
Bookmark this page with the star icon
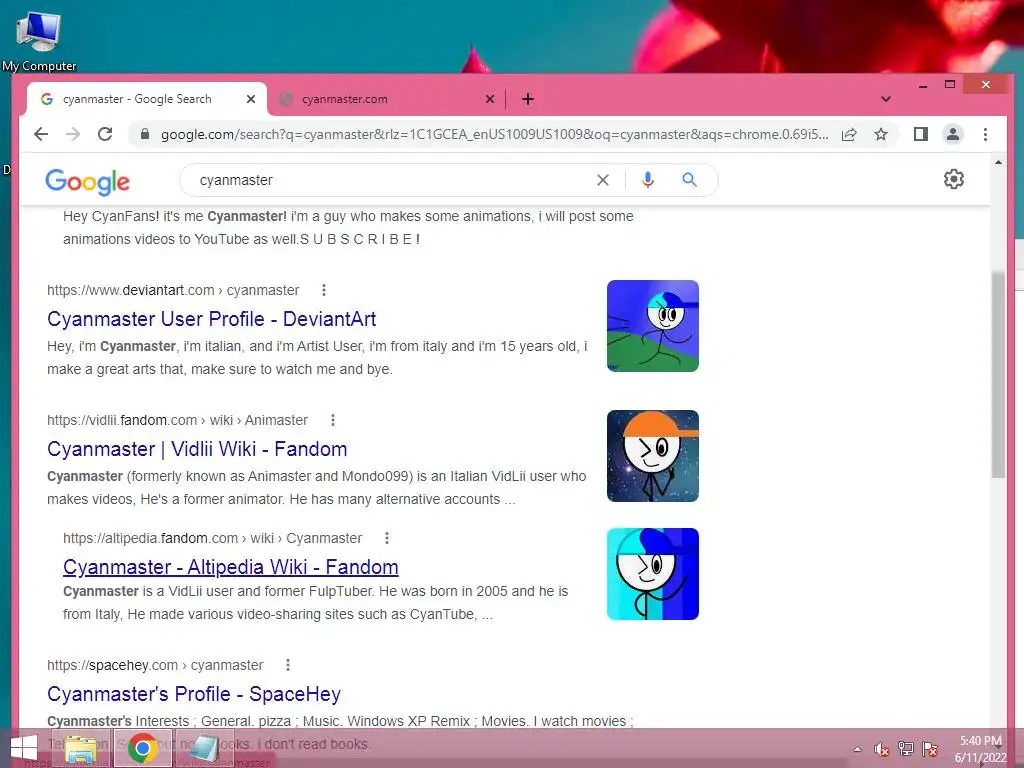pos(881,135)
